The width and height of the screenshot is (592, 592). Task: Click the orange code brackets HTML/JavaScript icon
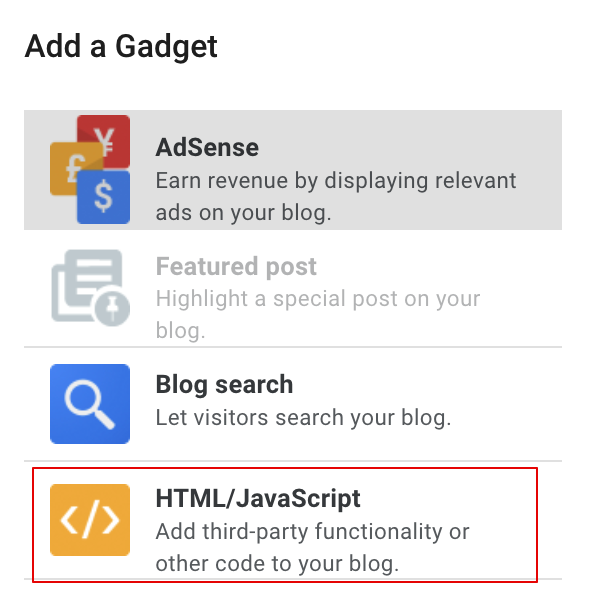[90, 520]
